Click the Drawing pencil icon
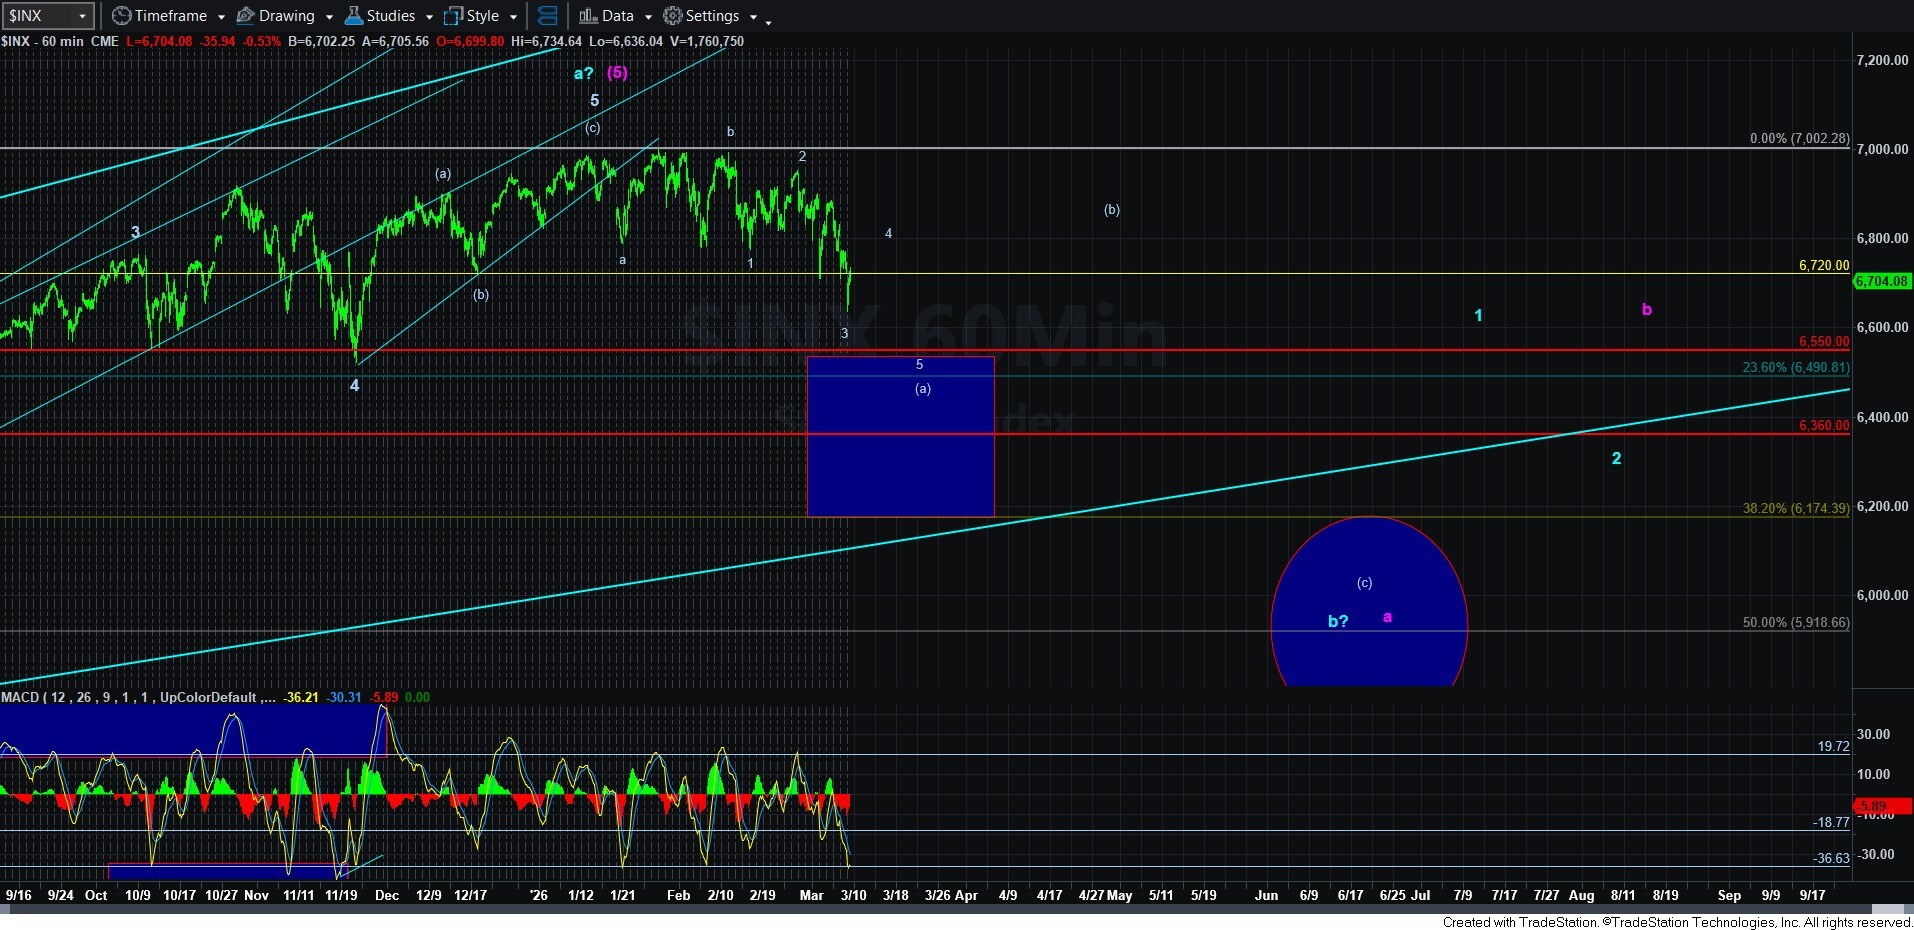The width and height of the screenshot is (1914, 930). click(245, 16)
